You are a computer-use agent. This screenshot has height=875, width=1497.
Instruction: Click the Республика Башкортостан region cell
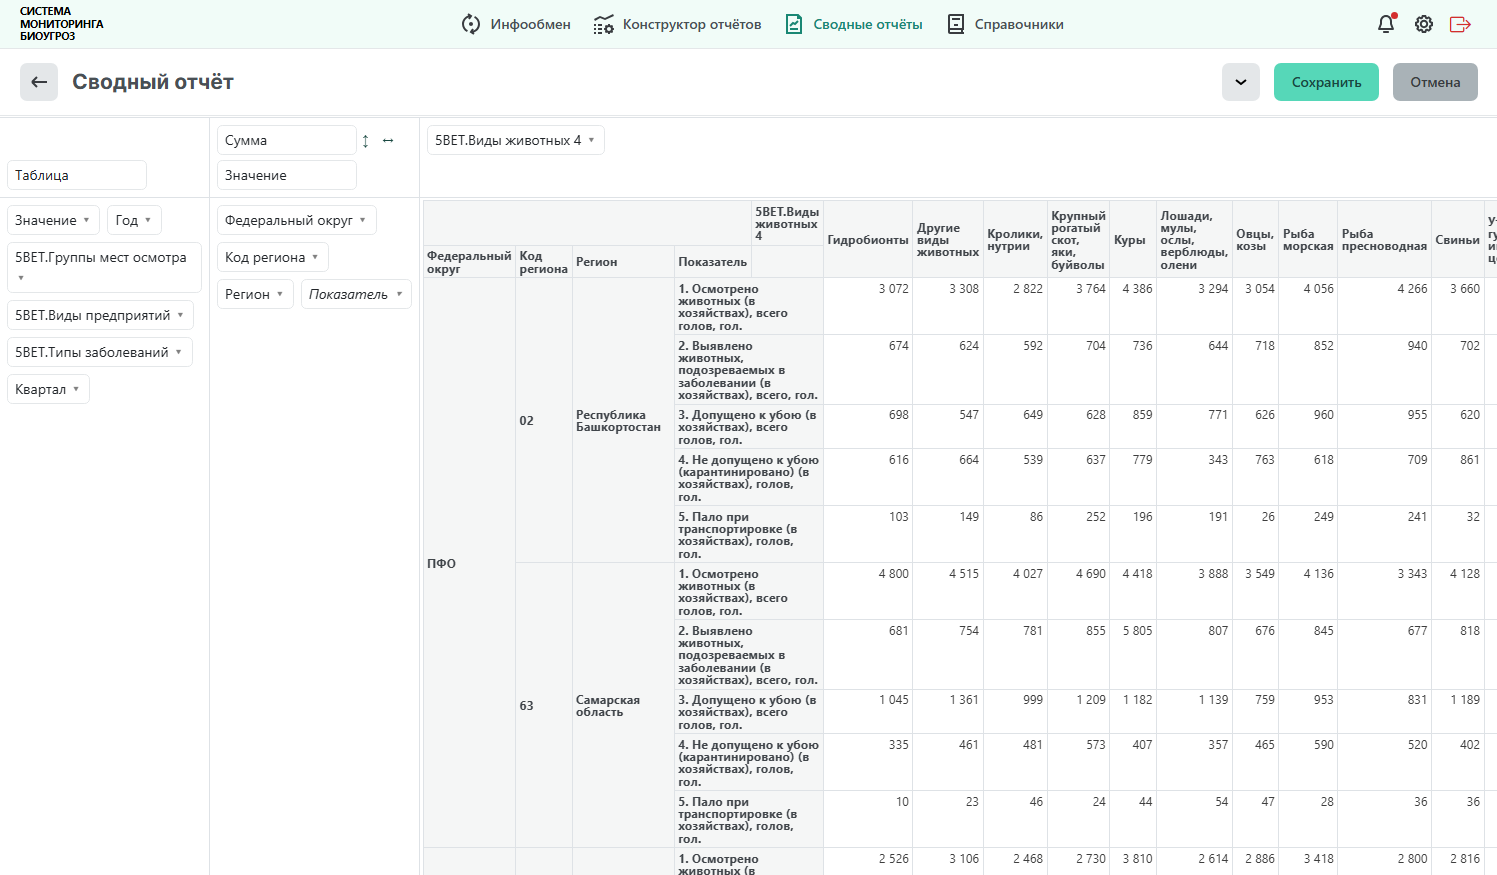click(x=623, y=421)
